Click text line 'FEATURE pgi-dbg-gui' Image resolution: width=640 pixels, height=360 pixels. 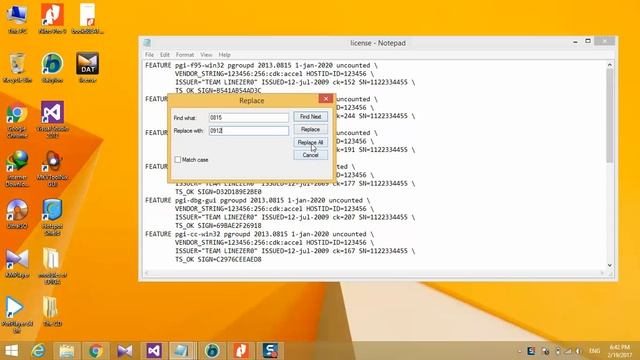pyautogui.click(x=258, y=200)
